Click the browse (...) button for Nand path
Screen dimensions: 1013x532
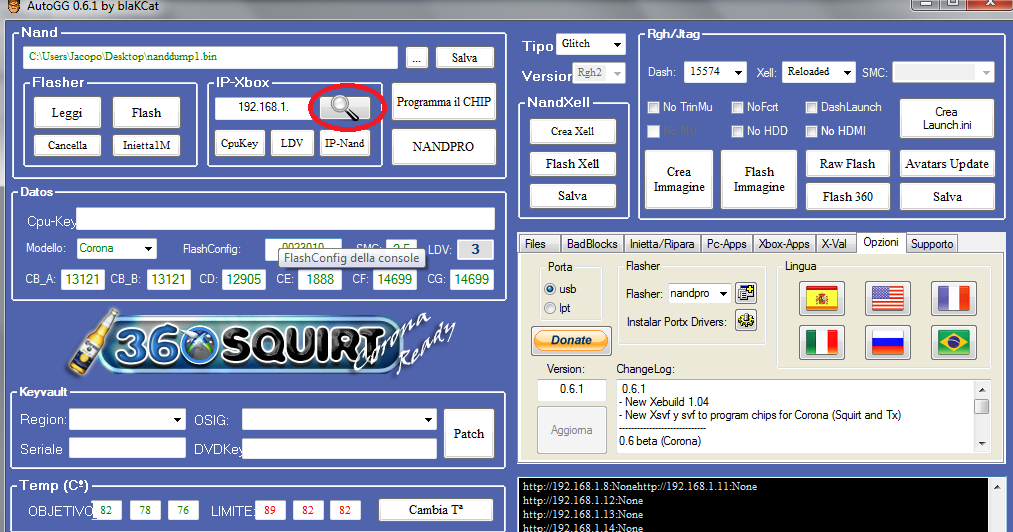[417, 58]
